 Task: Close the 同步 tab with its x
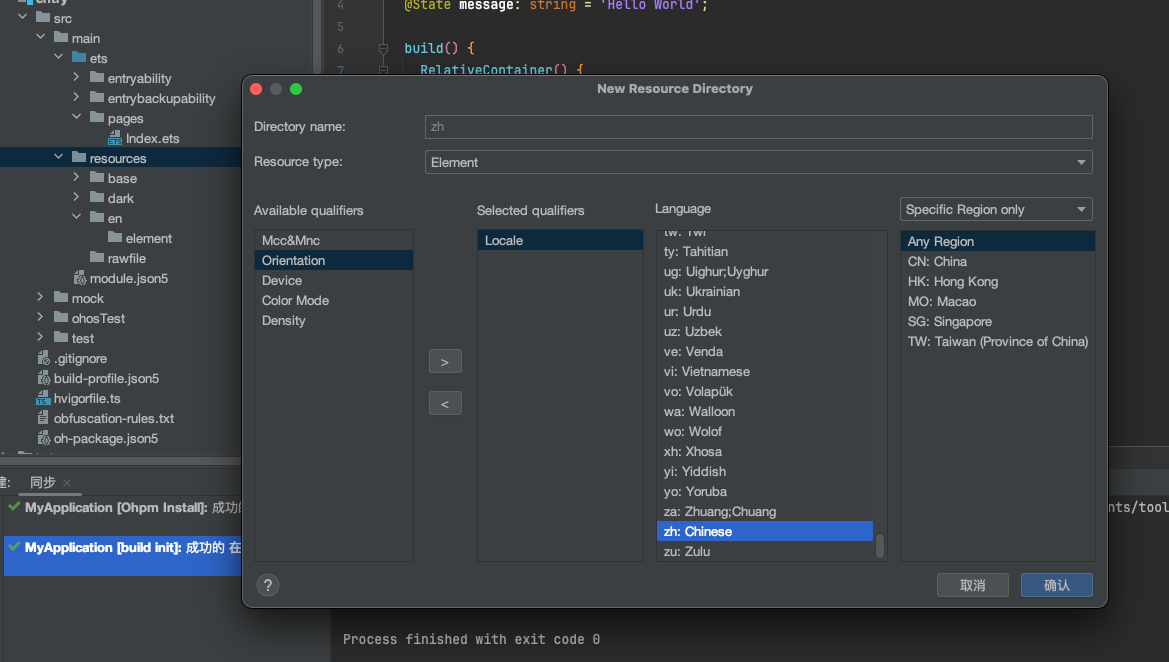tap(67, 483)
